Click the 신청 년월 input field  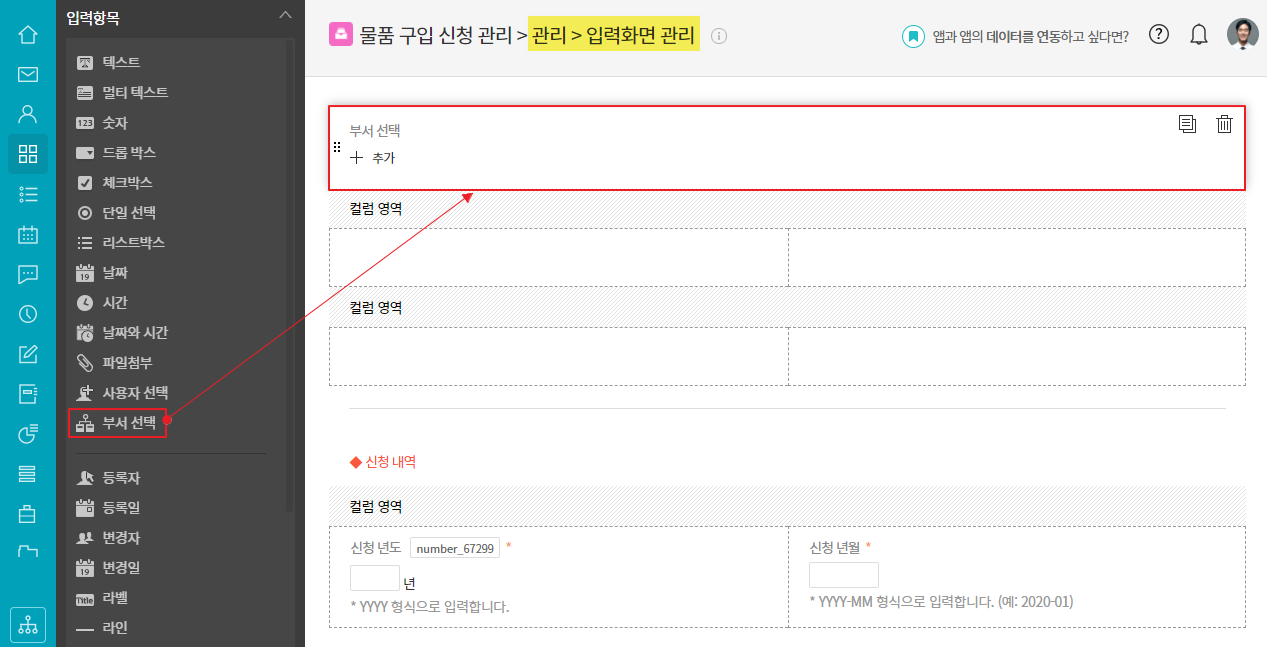coord(843,575)
